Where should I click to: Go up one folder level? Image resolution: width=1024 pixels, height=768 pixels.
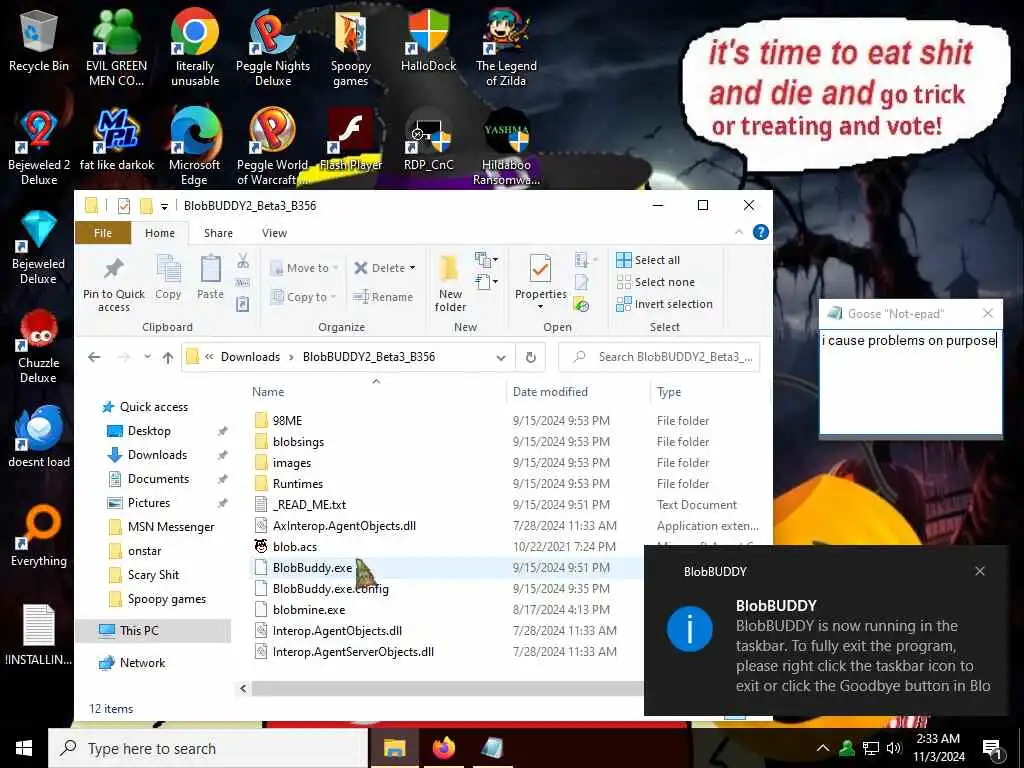pos(168,357)
